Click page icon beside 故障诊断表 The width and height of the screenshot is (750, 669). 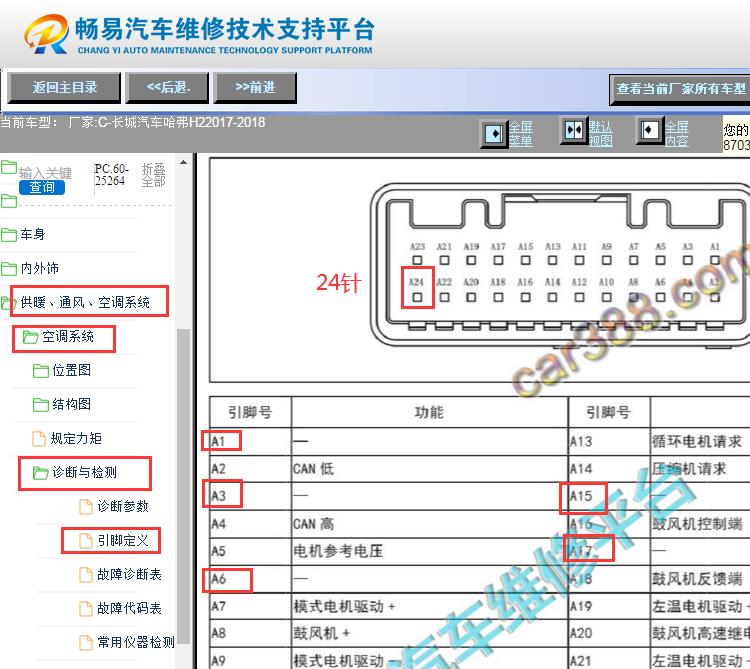coord(86,575)
